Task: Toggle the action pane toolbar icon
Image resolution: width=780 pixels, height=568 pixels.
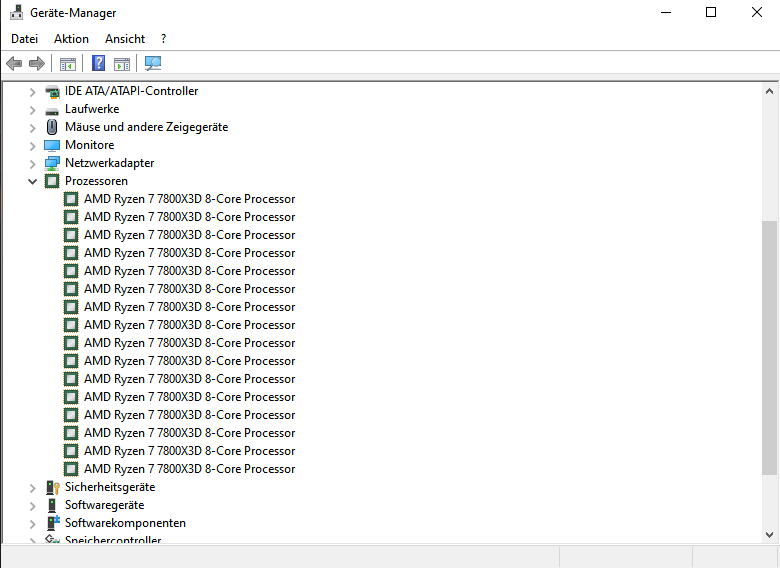Action: (121, 64)
